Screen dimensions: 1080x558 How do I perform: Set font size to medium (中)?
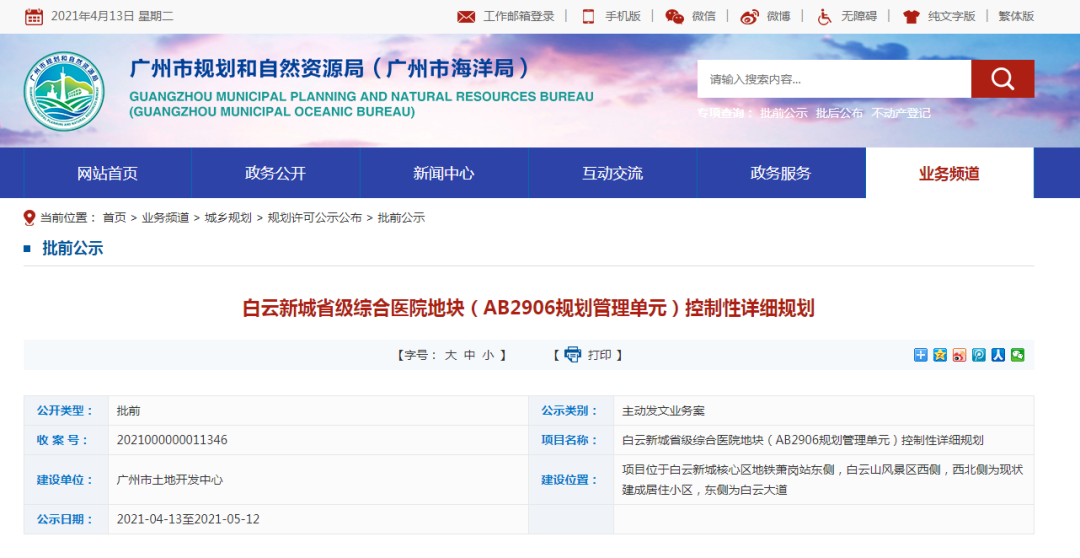coord(470,355)
